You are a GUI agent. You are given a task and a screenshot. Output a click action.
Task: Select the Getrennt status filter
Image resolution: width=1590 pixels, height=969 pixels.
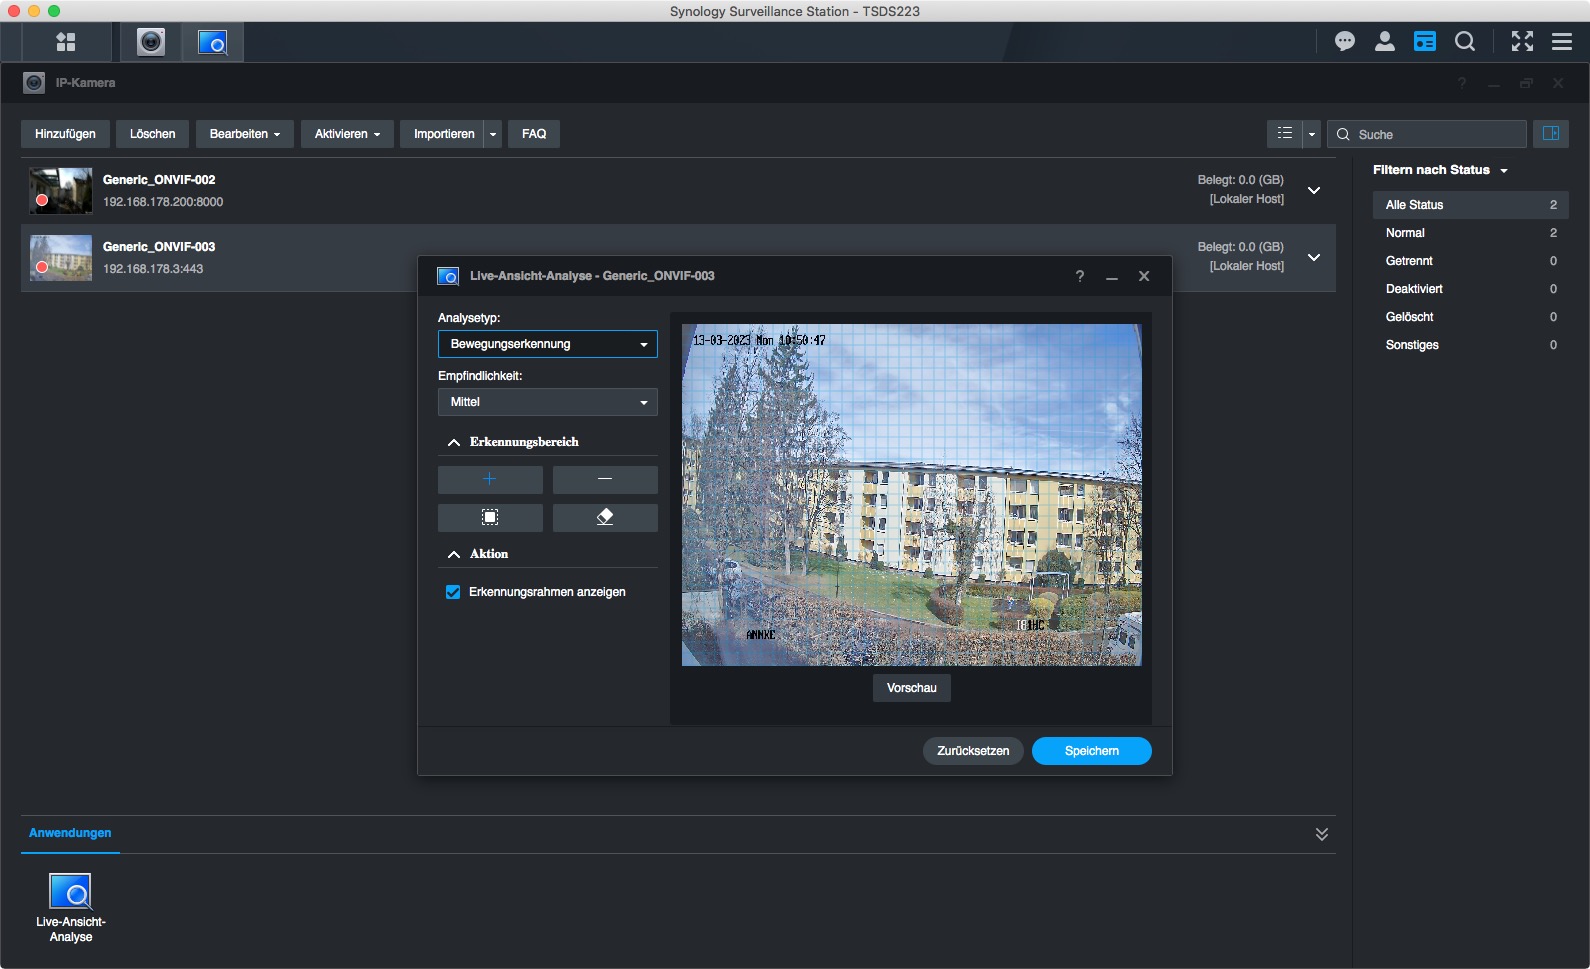coord(1409,261)
